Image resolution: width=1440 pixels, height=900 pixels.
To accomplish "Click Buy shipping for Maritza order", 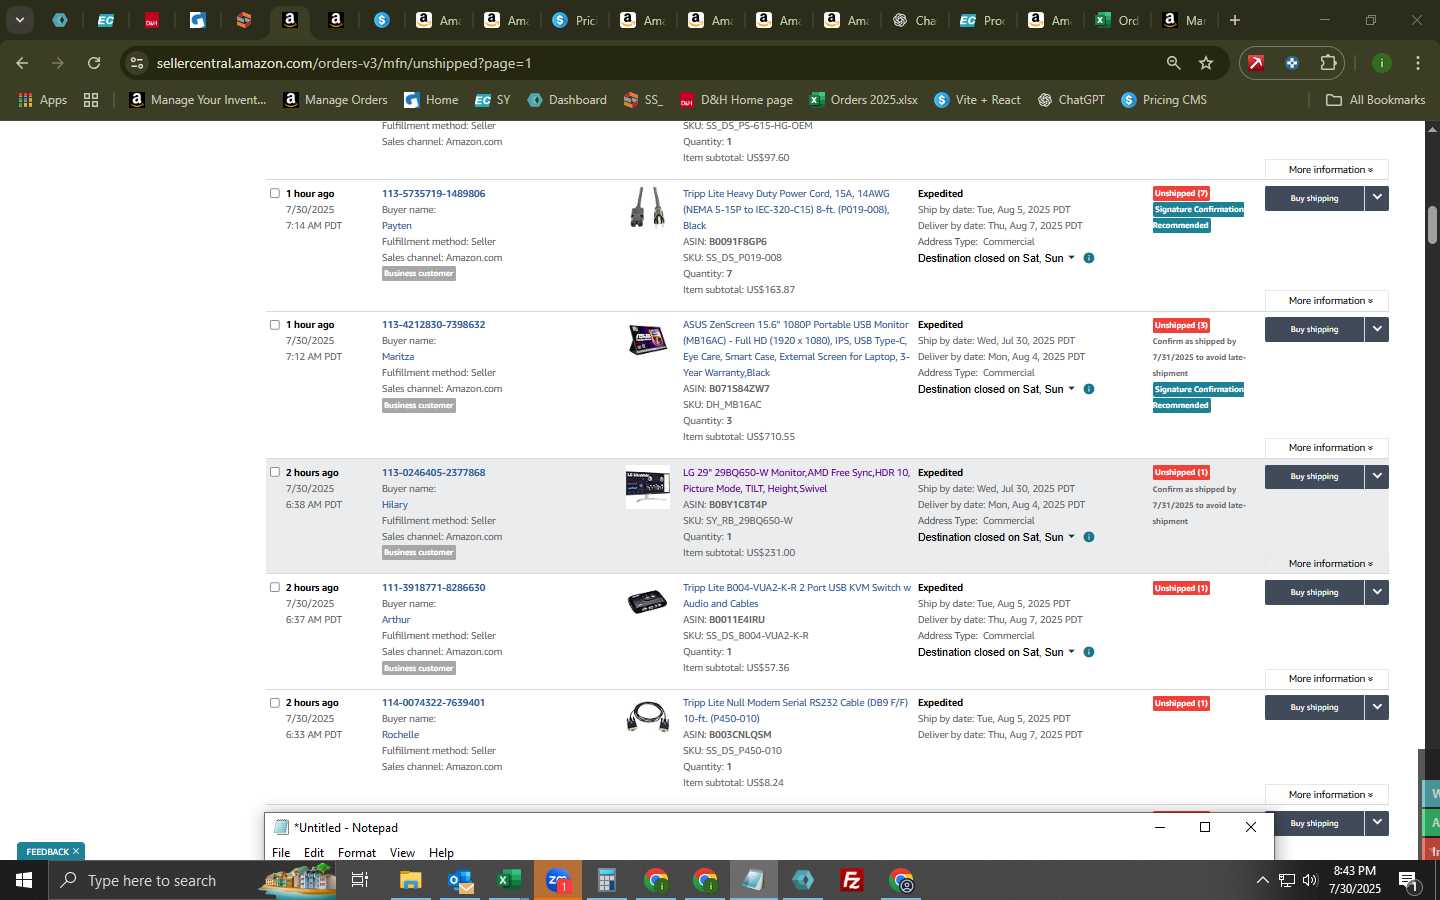I will point(1314,329).
